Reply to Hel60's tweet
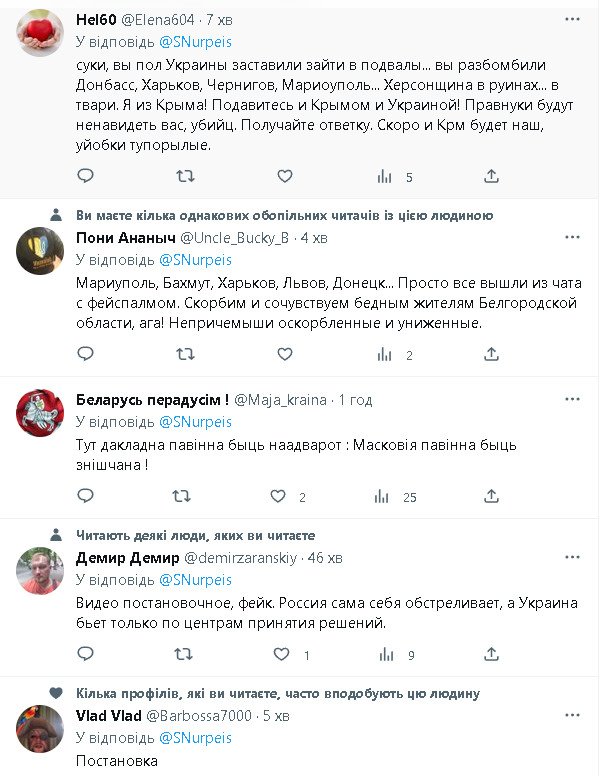This screenshot has width=611, height=776. [86, 176]
